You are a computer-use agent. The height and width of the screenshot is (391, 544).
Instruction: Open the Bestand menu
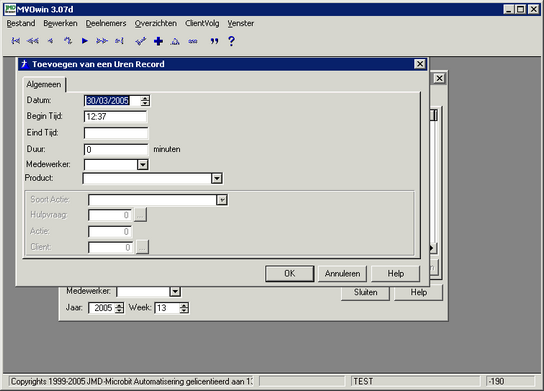21,23
